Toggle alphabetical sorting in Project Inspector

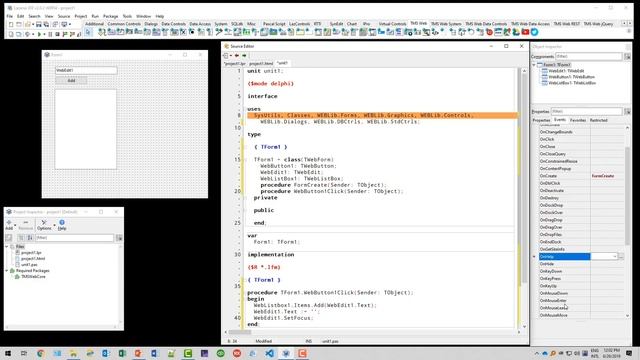(30, 238)
